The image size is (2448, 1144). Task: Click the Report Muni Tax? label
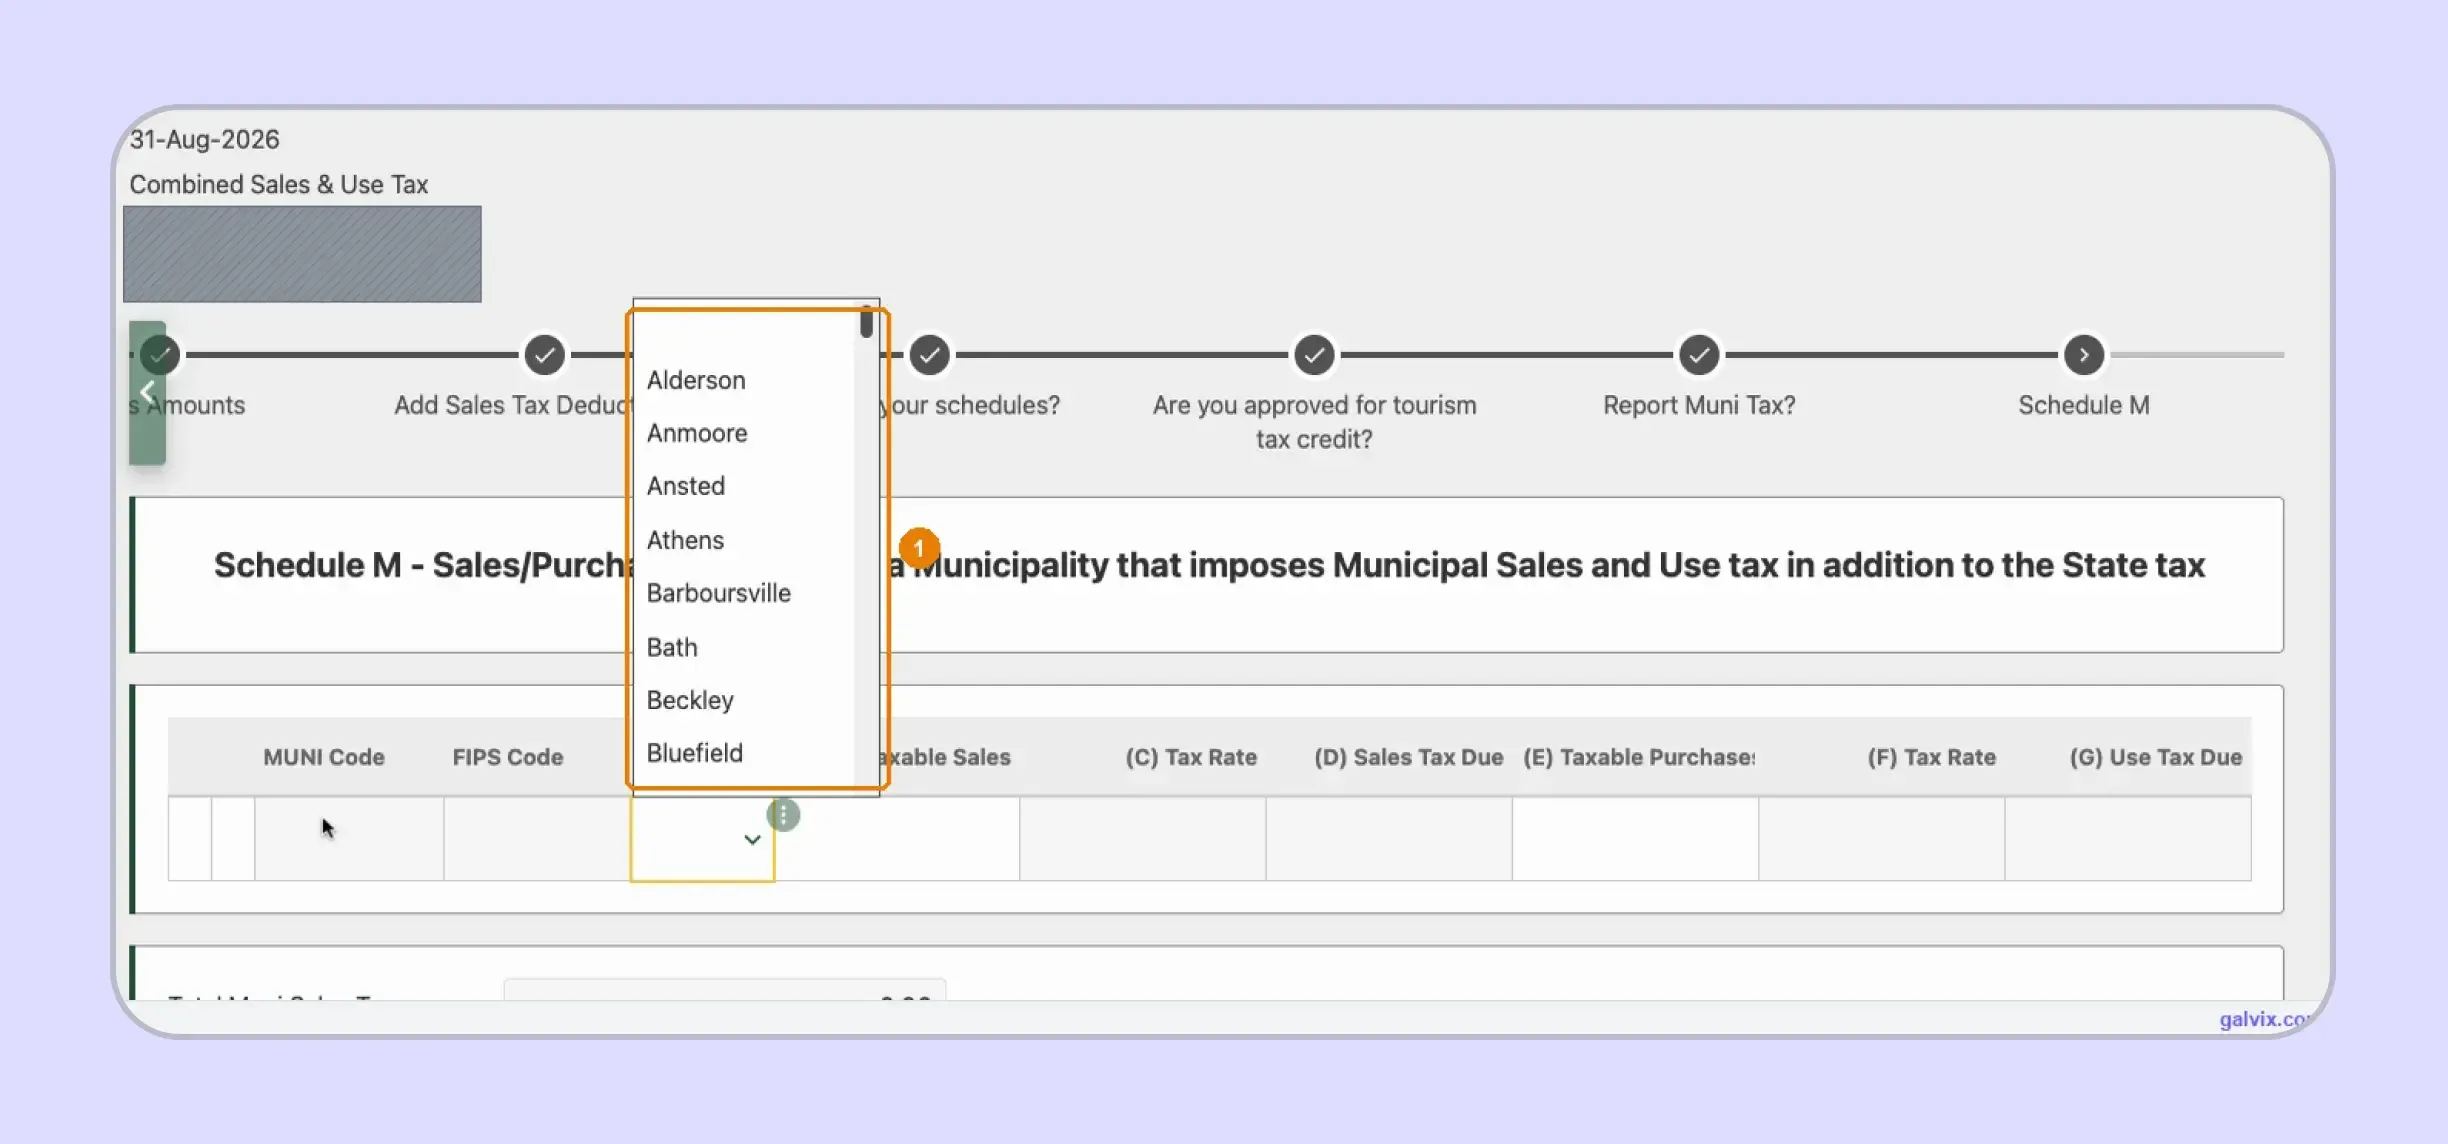pos(1699,405)
